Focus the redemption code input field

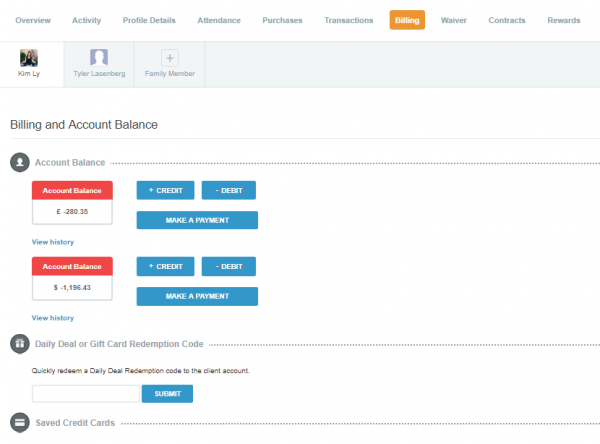point(86,393)
